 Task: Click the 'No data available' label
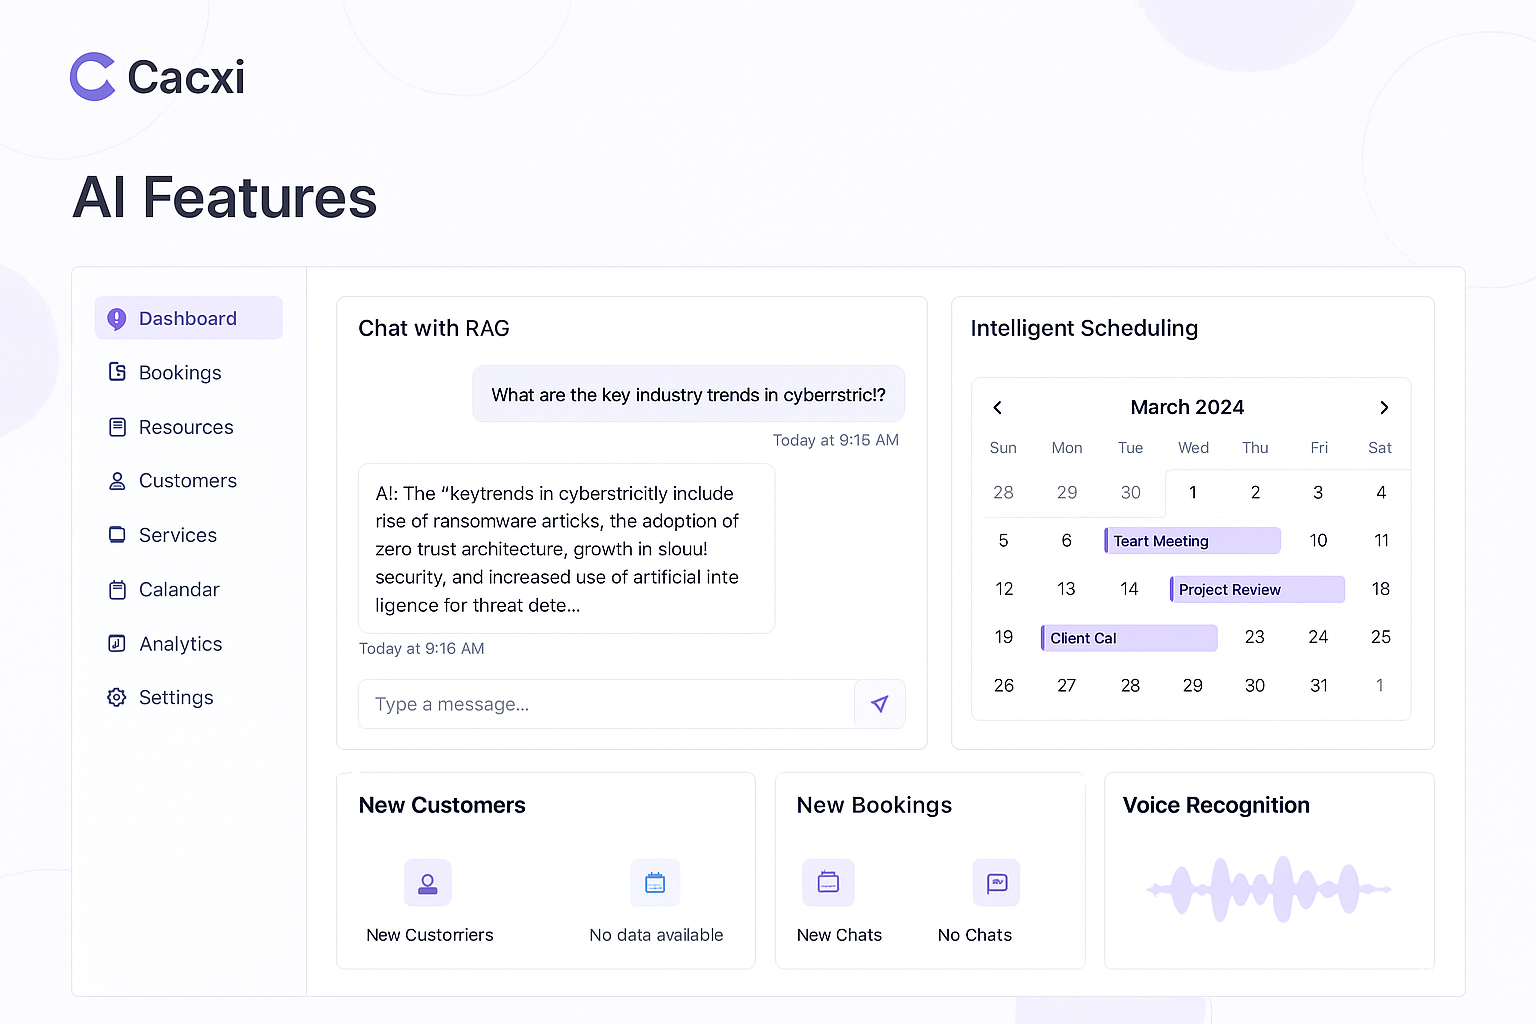[x=656, y=935]
